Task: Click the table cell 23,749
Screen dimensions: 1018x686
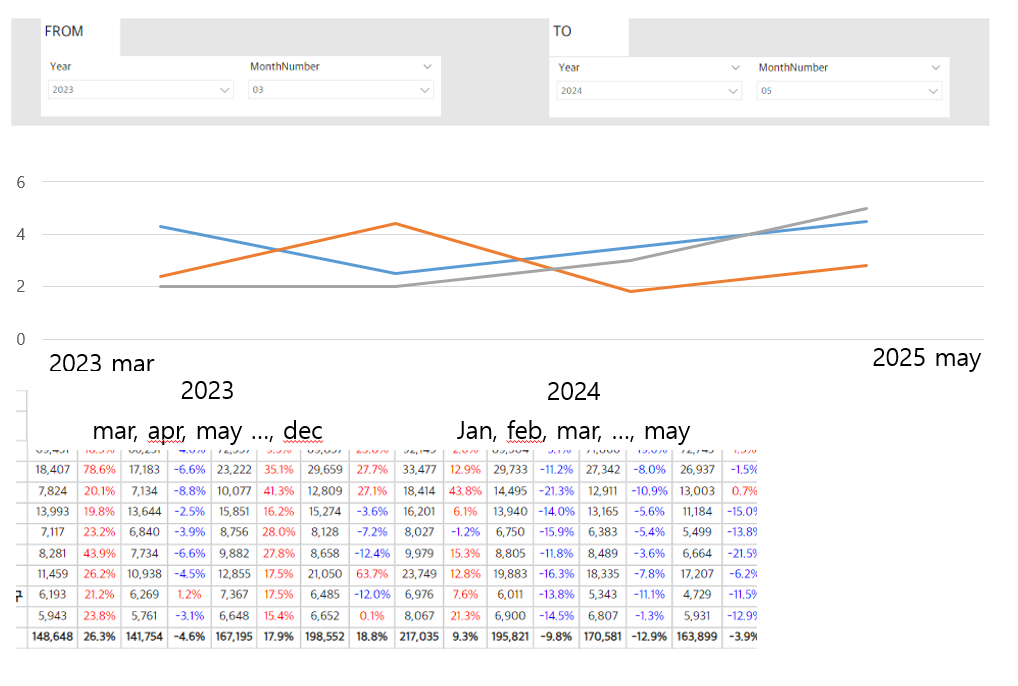Action: [x=419, y=574]
